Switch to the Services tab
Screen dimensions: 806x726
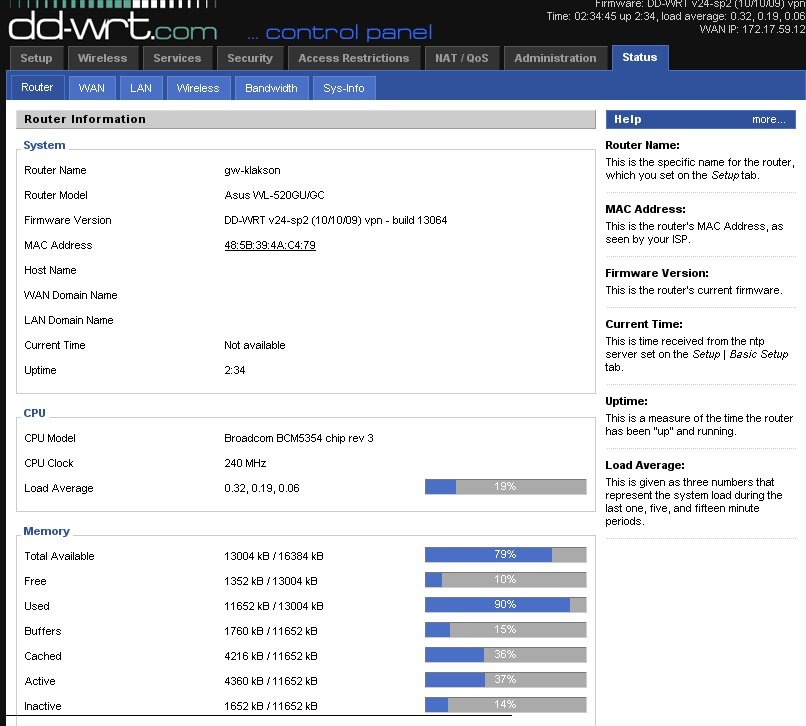(x=177, y=58)
